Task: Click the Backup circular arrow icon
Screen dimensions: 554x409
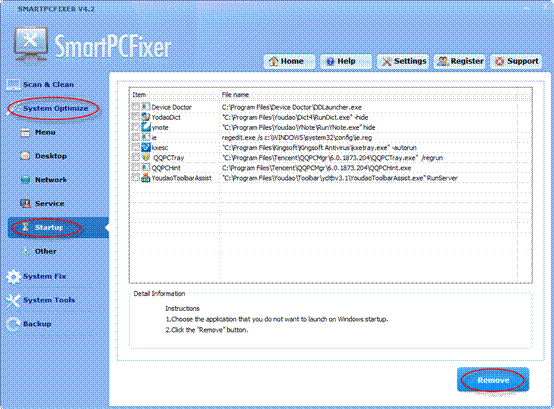Action: pos(13,324)
